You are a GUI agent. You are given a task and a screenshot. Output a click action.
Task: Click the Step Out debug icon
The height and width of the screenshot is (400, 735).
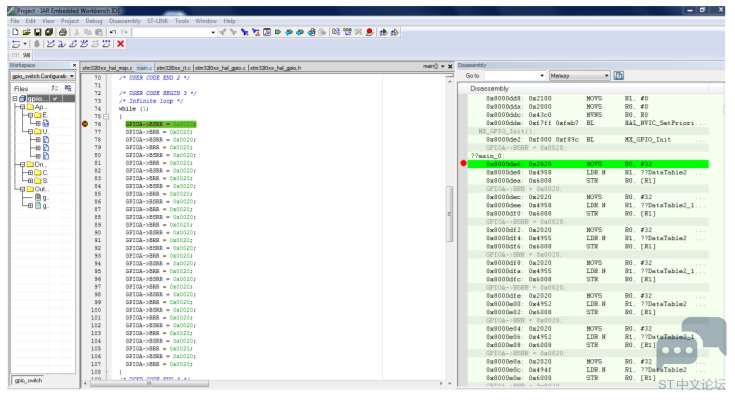(73, 44)
